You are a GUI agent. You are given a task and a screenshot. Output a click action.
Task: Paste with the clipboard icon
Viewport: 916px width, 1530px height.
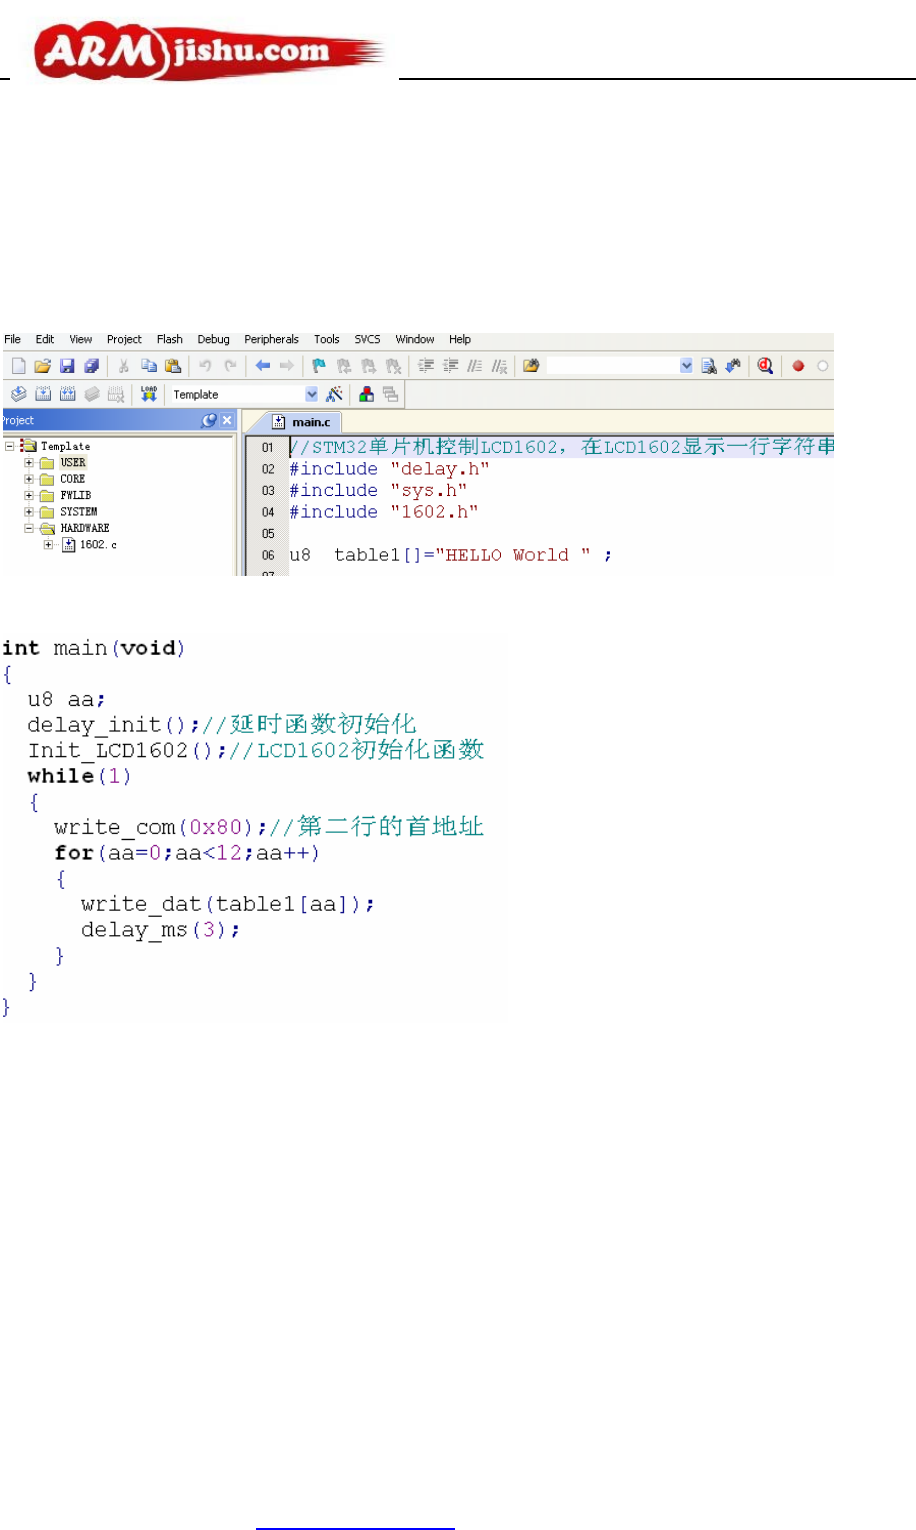[173, 366]
